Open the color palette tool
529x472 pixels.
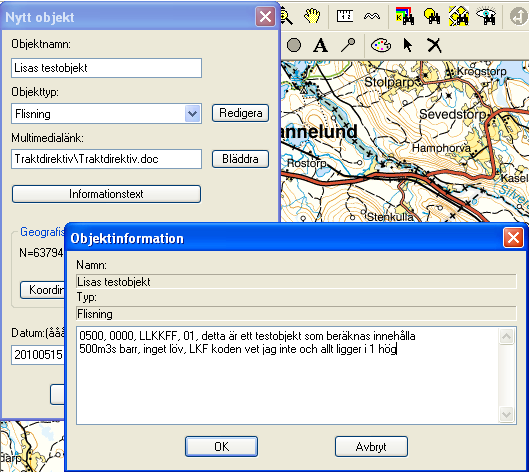click(381, 45)
